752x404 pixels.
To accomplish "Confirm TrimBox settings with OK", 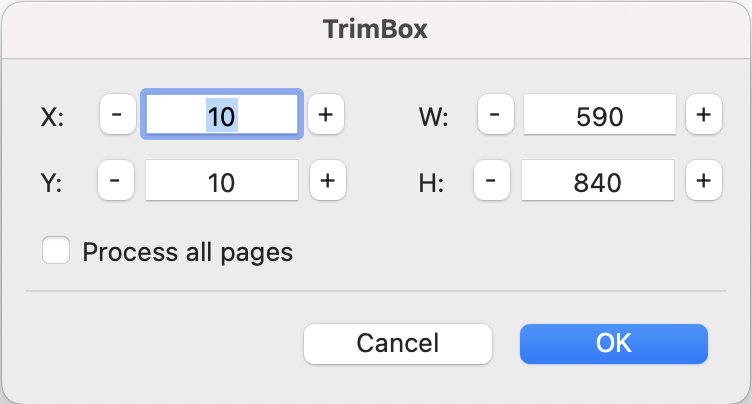I will 613,343.
